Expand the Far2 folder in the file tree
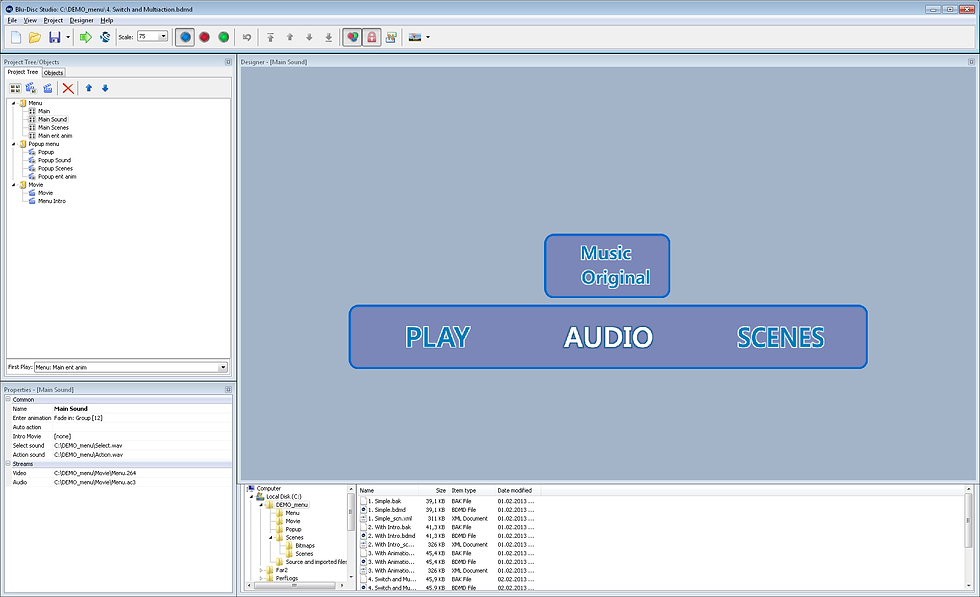Image resolution: width=980 pixels, height=597 pixels. pos(261,570)
